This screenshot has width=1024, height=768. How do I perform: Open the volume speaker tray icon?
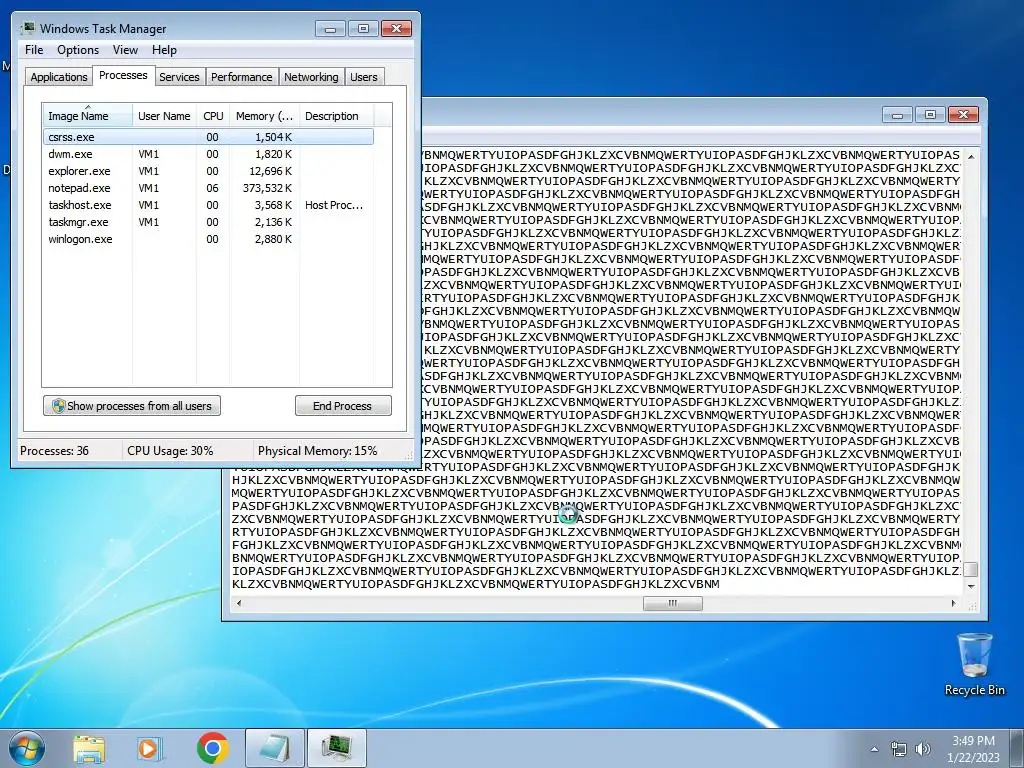[x=922, y=749]
